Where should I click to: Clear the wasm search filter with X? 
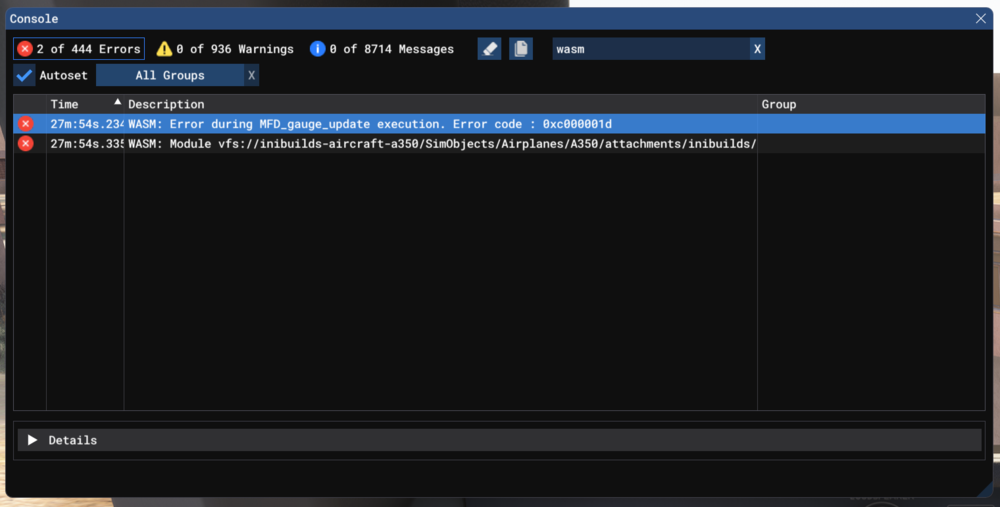pos(757,49)
